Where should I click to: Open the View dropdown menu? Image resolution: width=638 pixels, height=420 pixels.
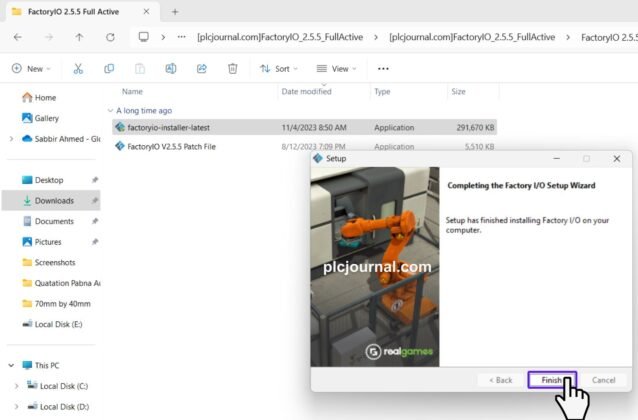(x=336, y=69)
